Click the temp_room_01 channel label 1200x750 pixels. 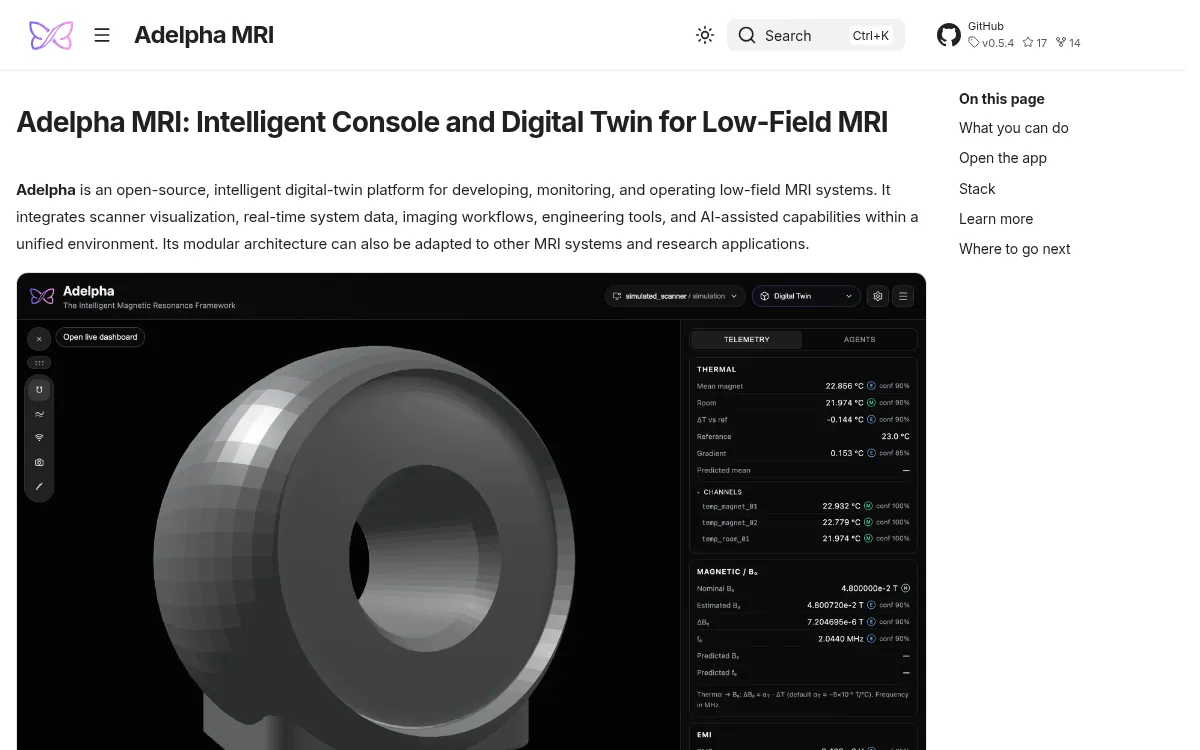point(726,539)
